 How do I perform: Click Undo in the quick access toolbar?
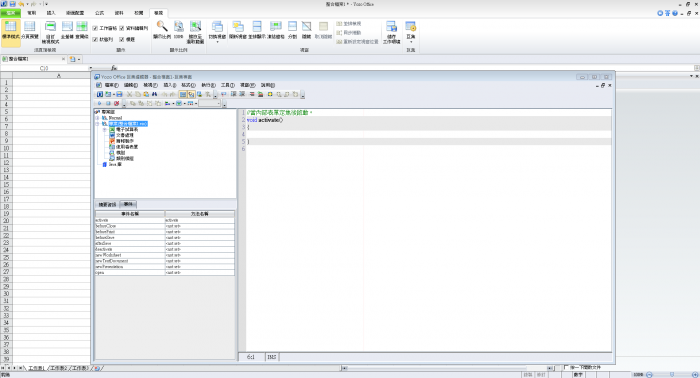click(x=21, y=4)
